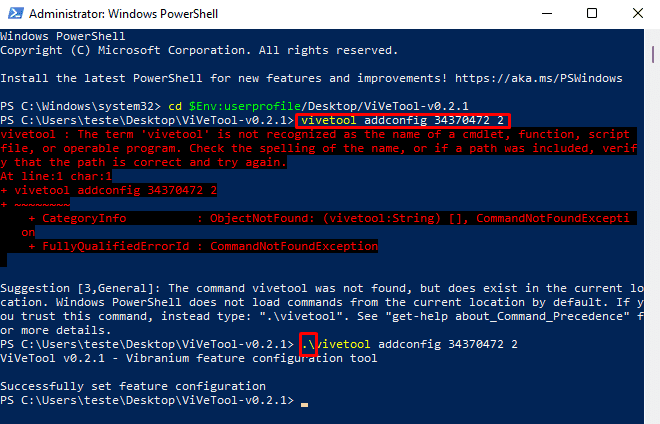The image size is (660, 424).
Task: Click the "Administrator: Windows PowerShell" title text
Action: click(x=123, y=14)
